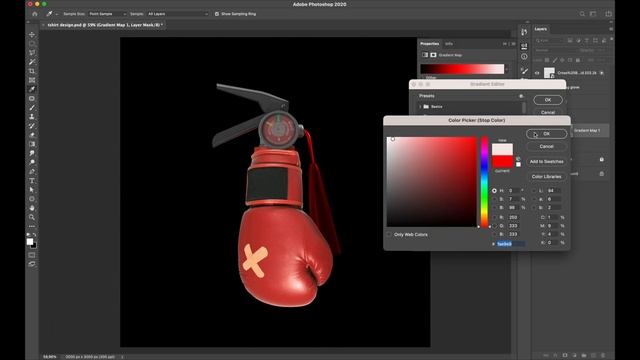The image size is (640, 360).
Task: Click the Home icon in options bar
Action: [x=35, y=14]
